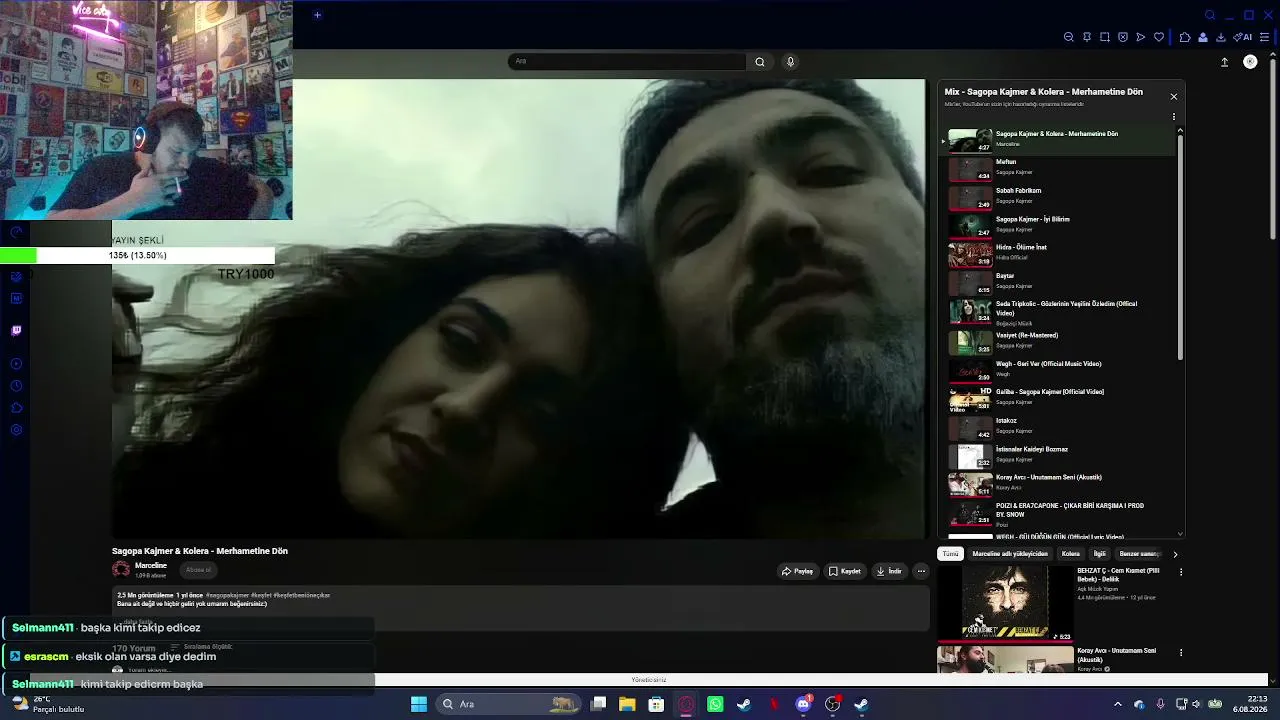
Task: Open the extensions cube in browser sidebar
Action: 16,408
